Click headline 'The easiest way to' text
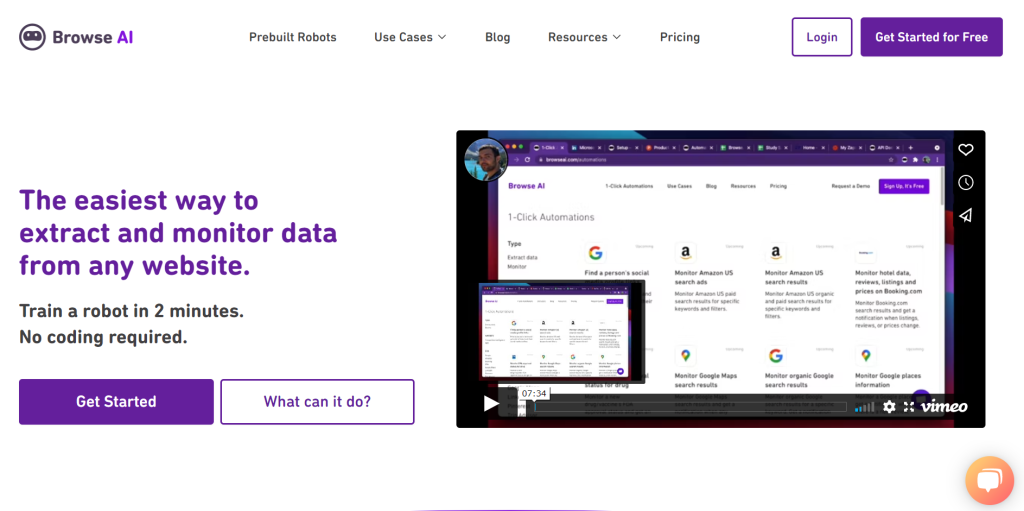 click(138, 200)
